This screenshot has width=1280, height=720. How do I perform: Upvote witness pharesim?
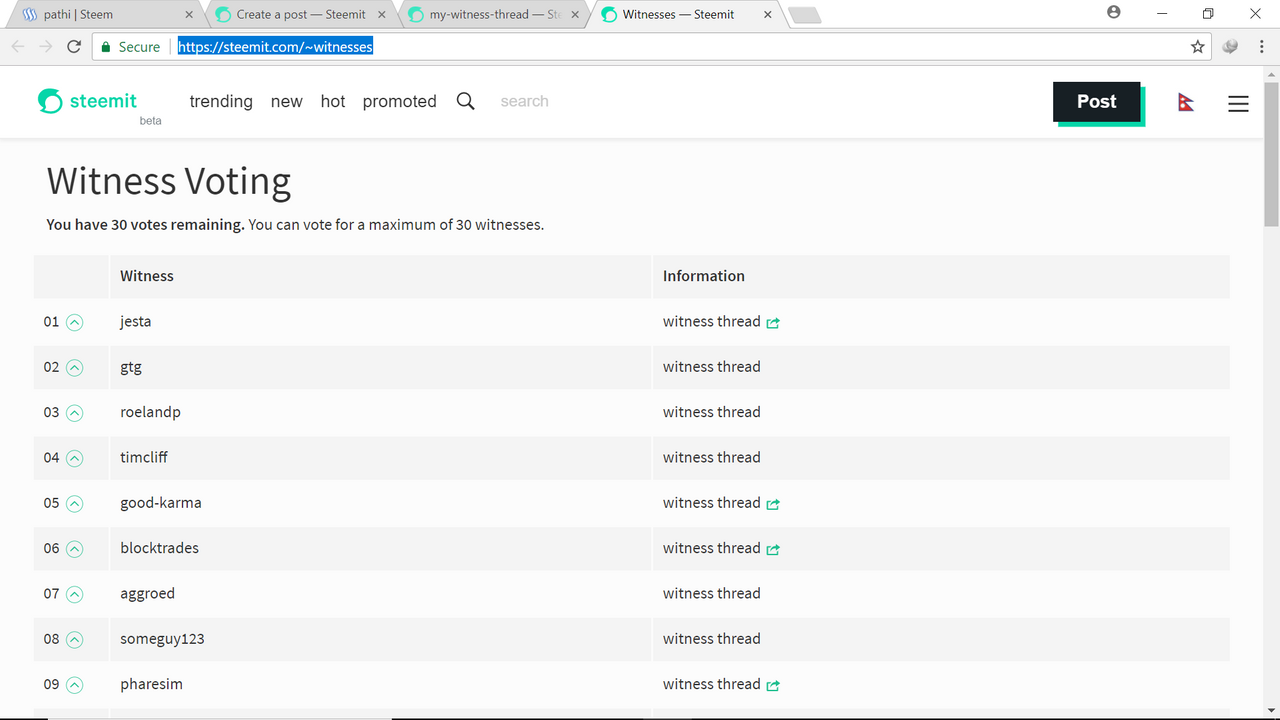pos(74,685)
